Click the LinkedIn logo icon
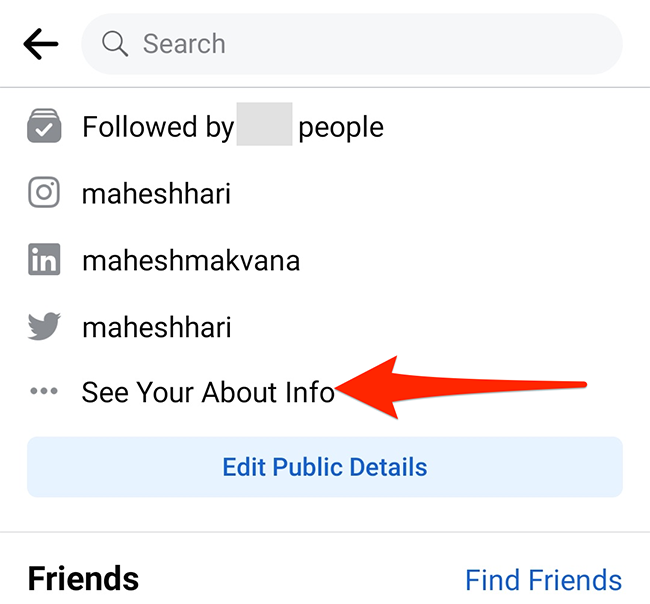This screenshot has height=604, width=650. point(44,260)
